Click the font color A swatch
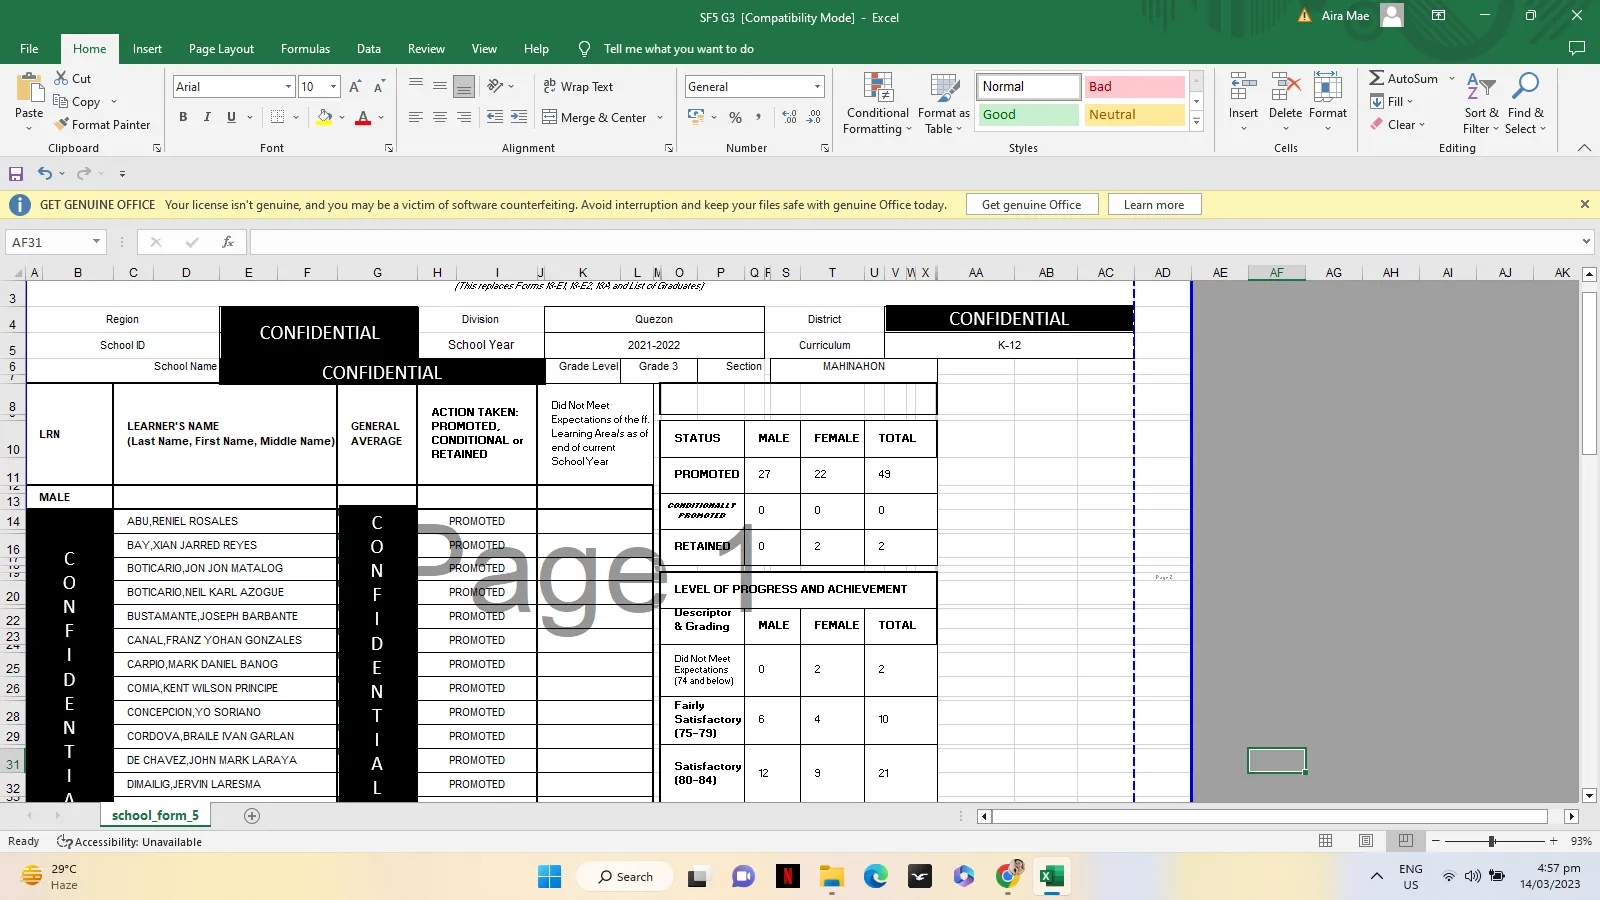The width and height of the screenshot is (1600, 900). click(x=363, y=117)
